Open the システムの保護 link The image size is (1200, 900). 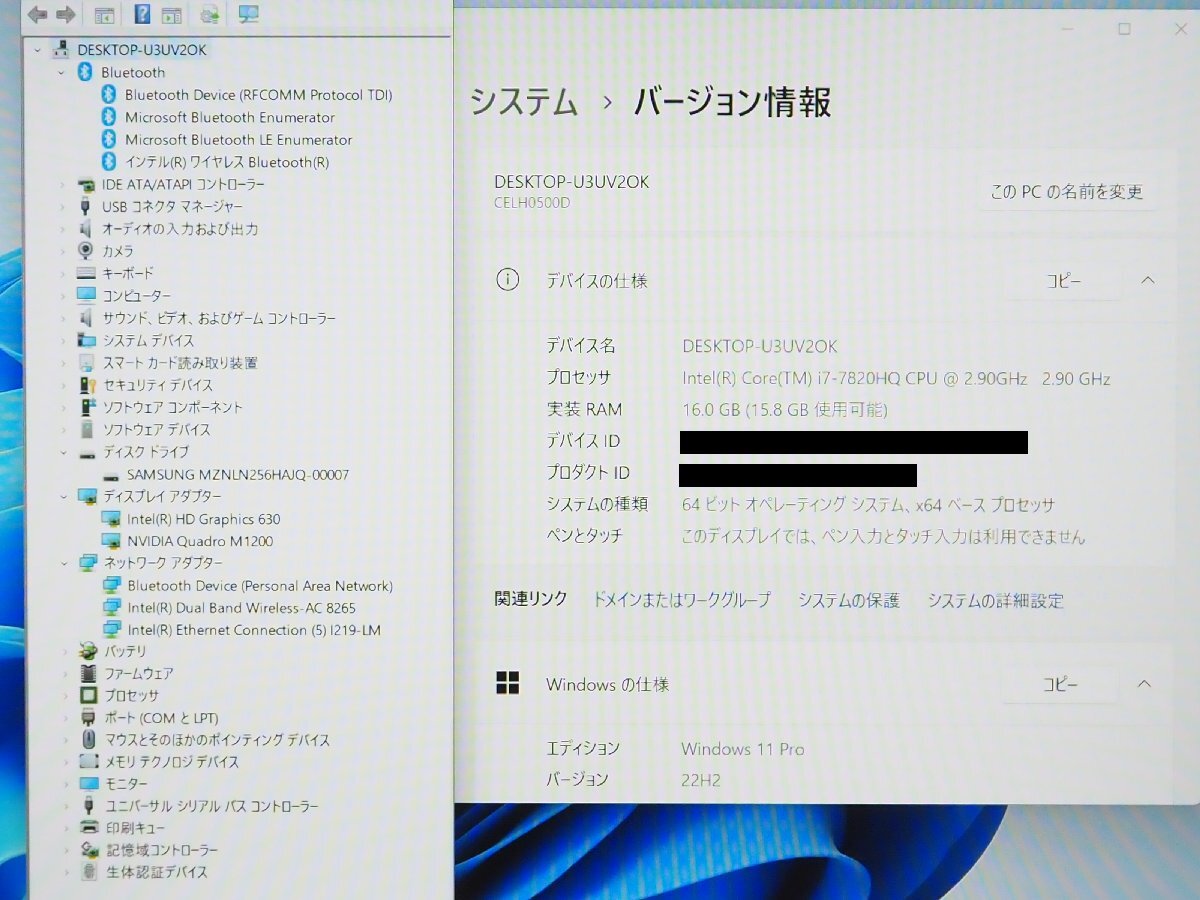849,600
